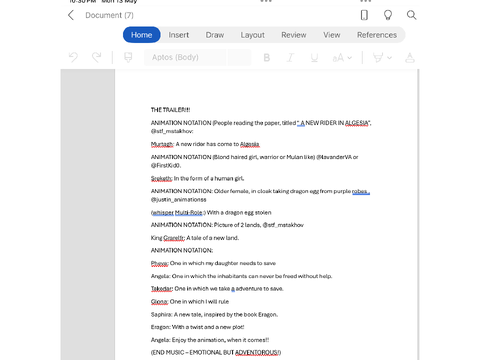Open Aptos (Body) font name box
Image resolution: width=480 pixels, height=360 pixels.
pos(185,57)
